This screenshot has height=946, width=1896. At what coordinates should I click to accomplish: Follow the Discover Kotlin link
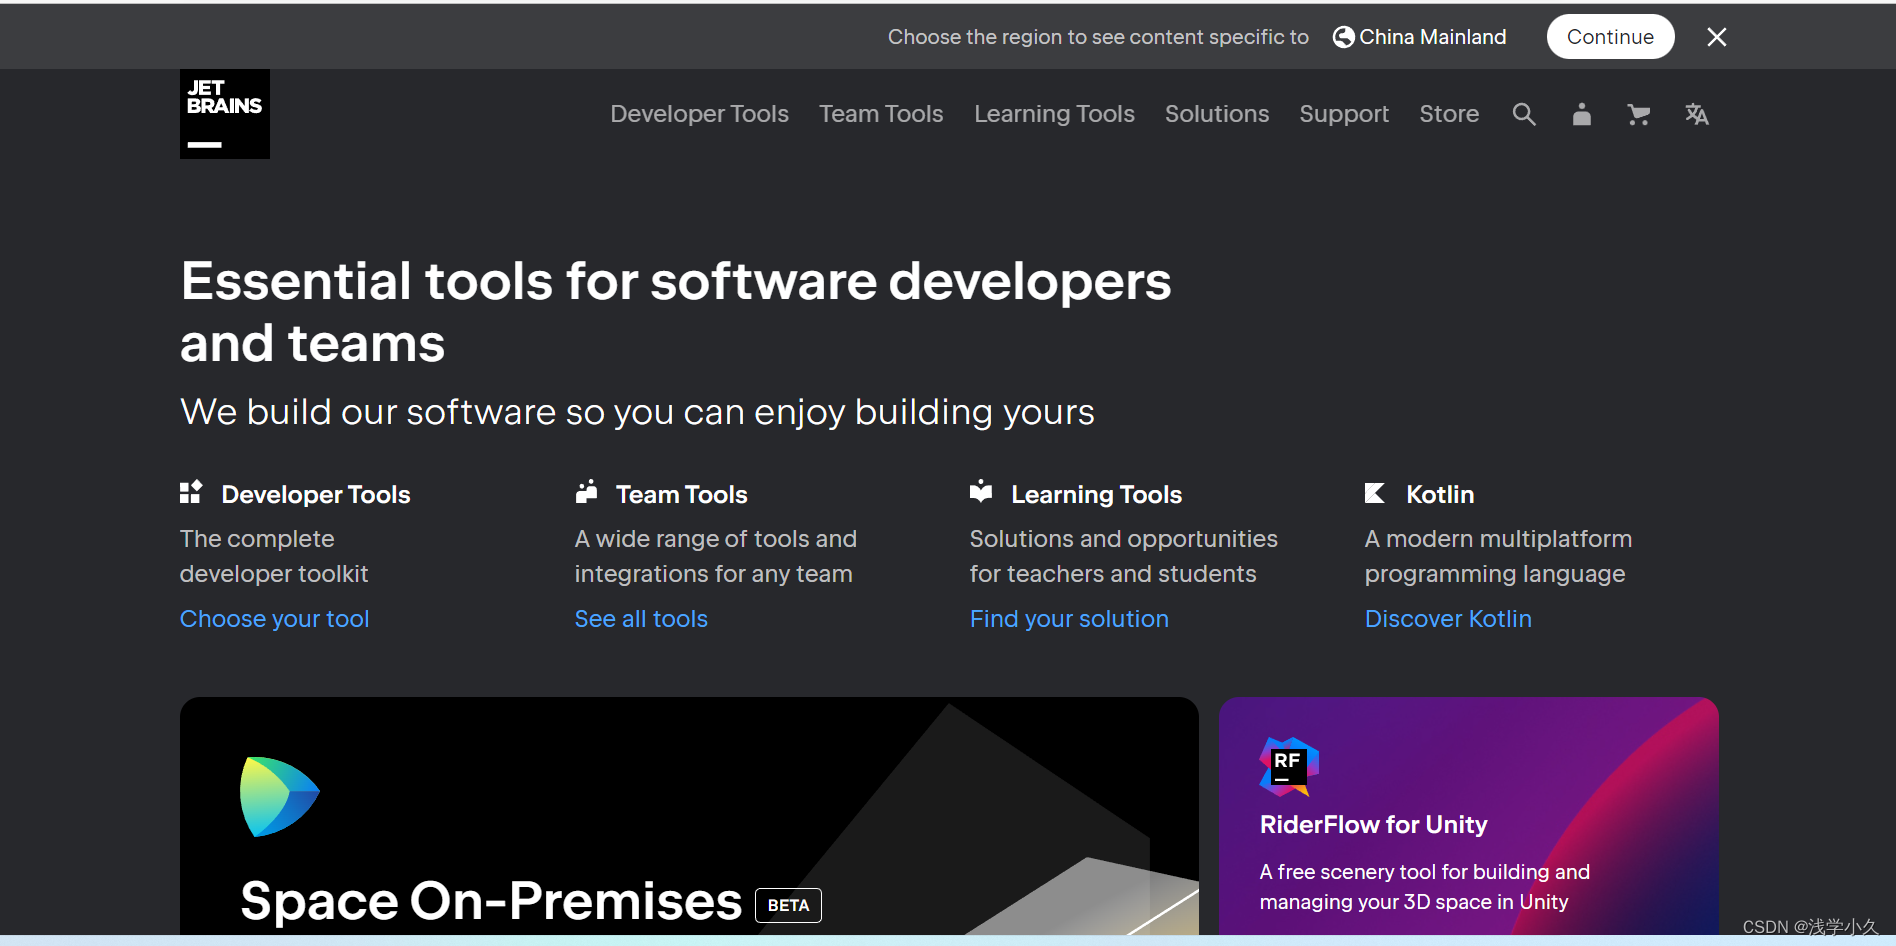click(1448, 619)
